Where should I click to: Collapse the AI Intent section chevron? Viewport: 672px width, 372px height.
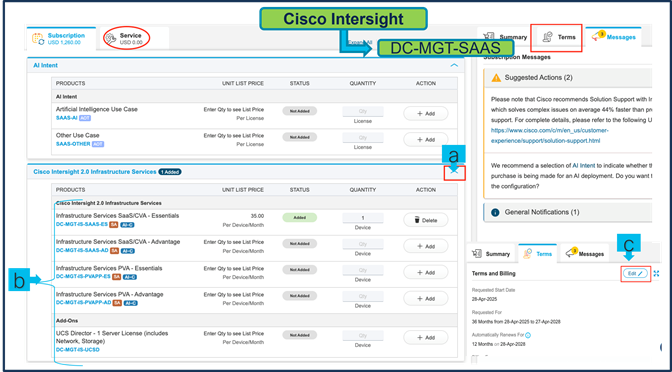454,66
